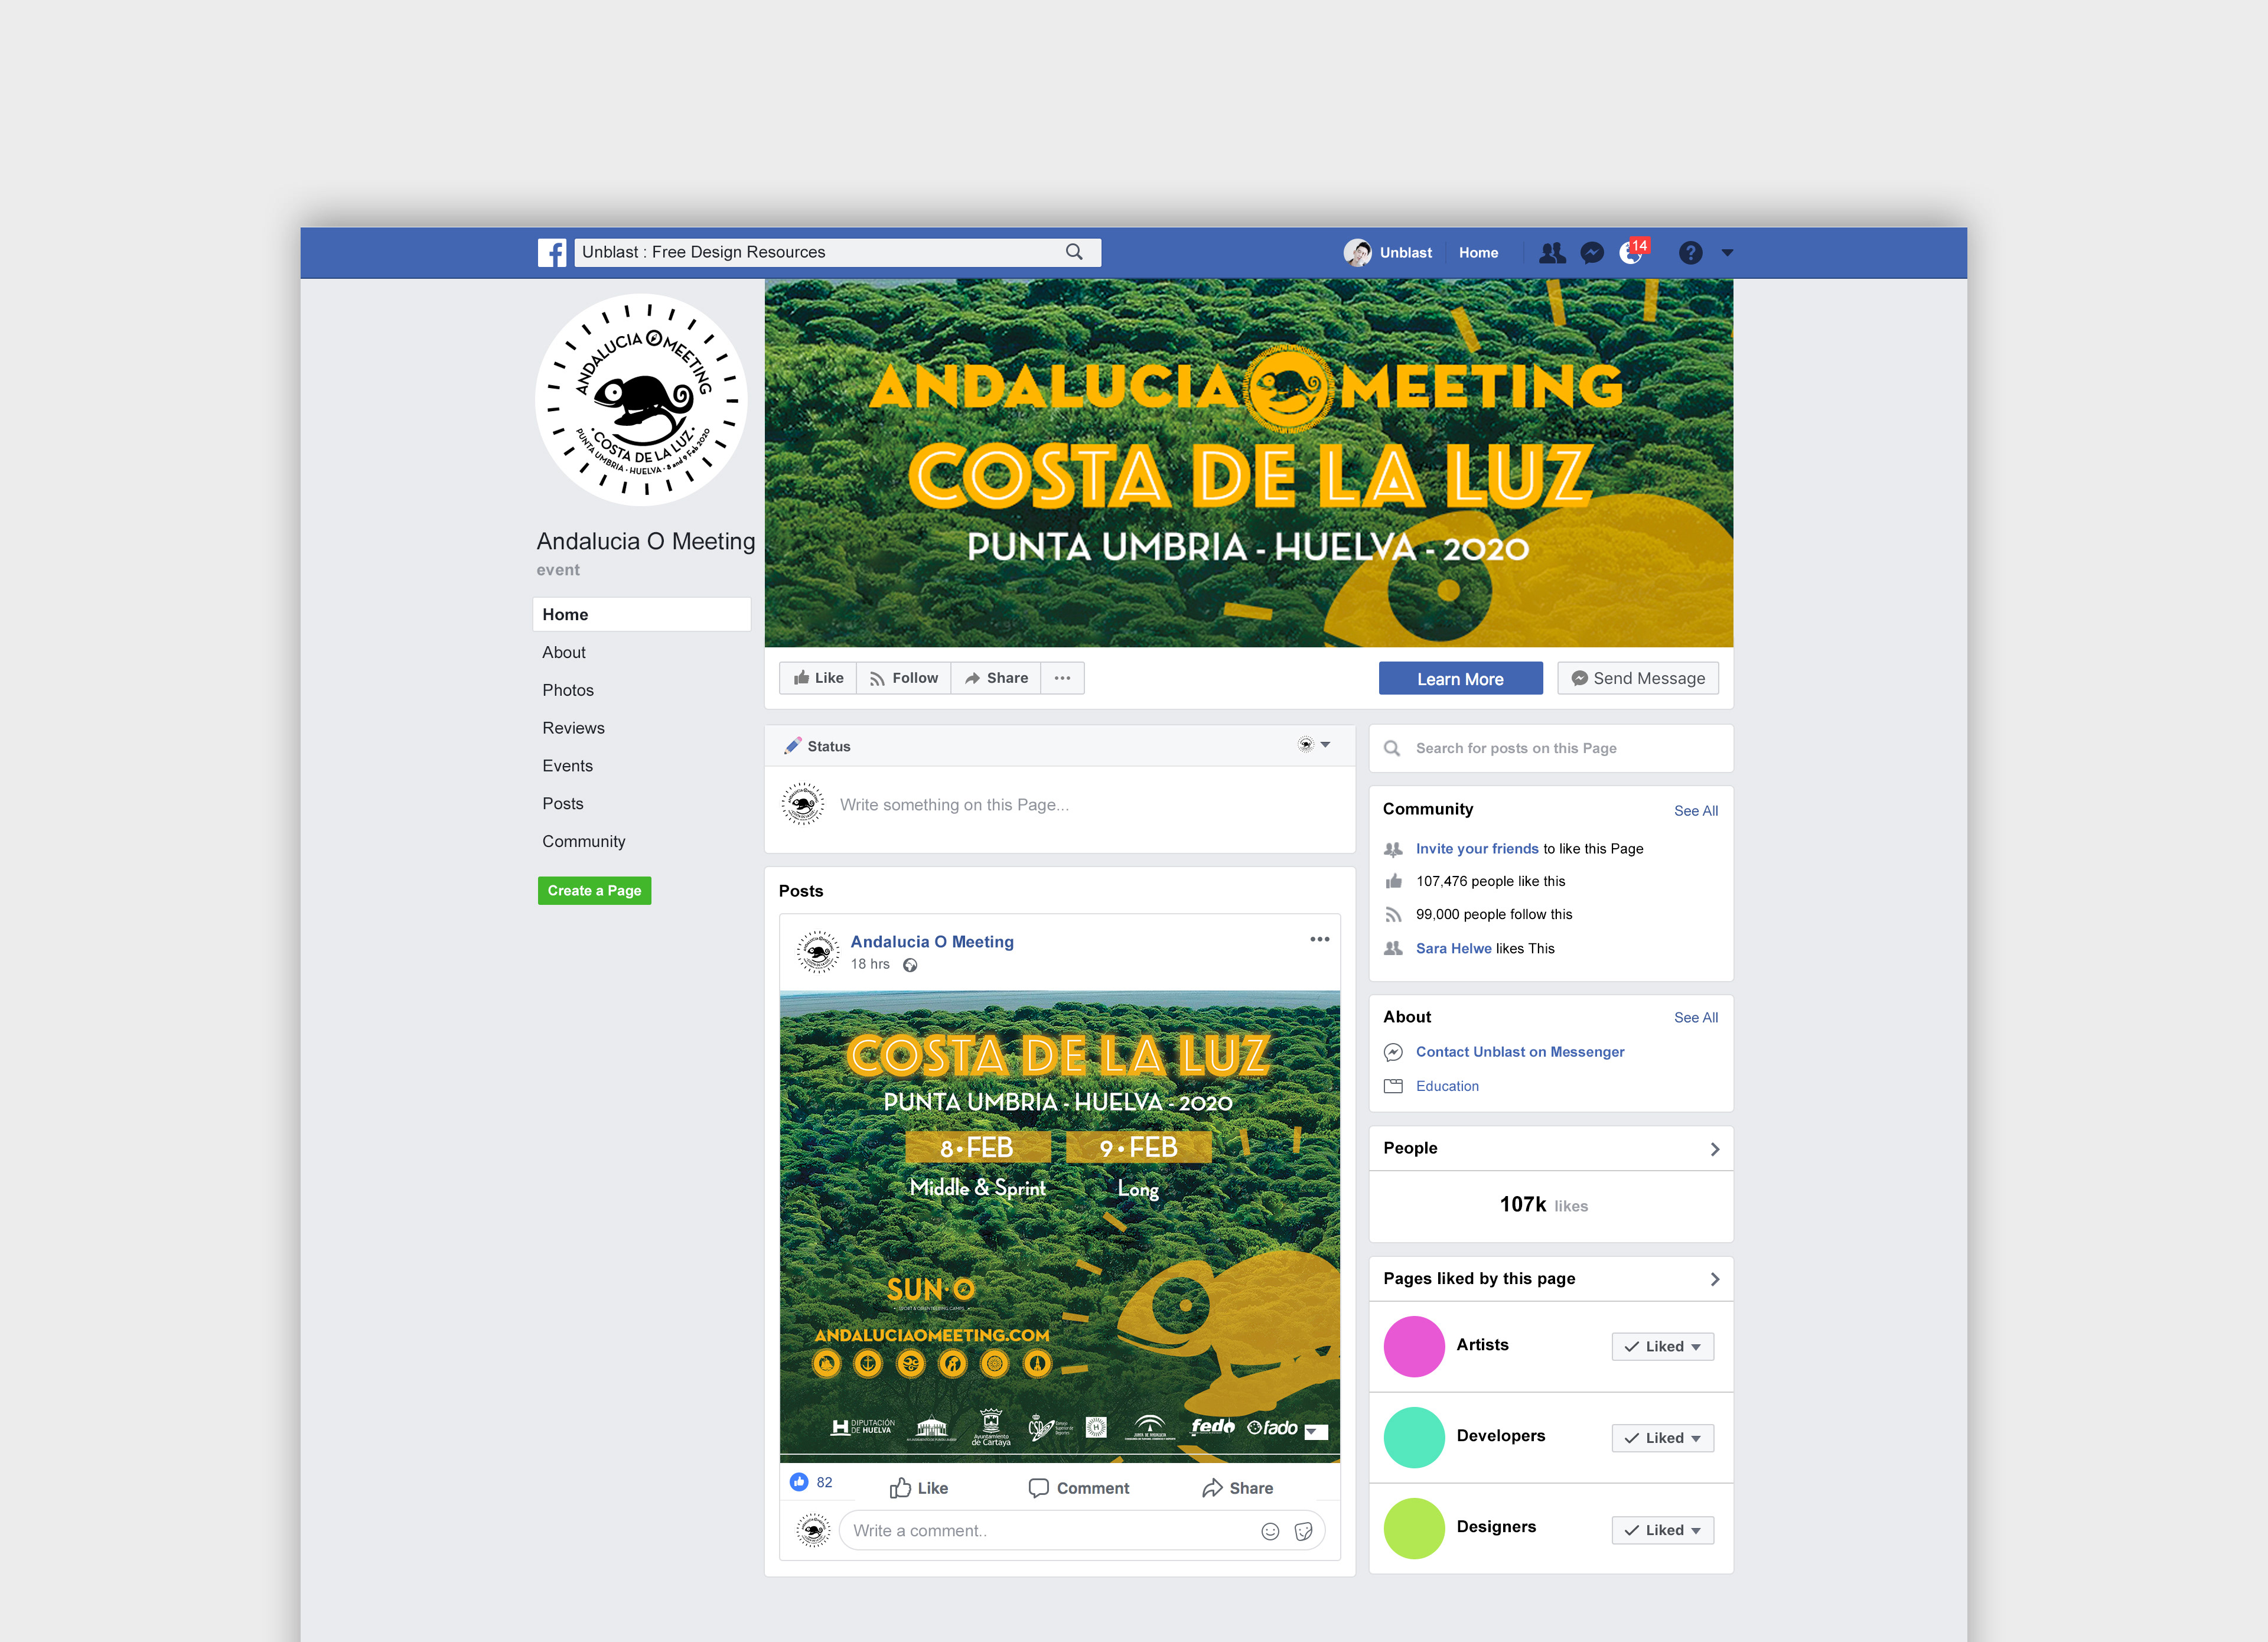Select Photos in the left sidebar
Image resolution: width=2268 pixels, height=1642 pixels.
point(567,690)
